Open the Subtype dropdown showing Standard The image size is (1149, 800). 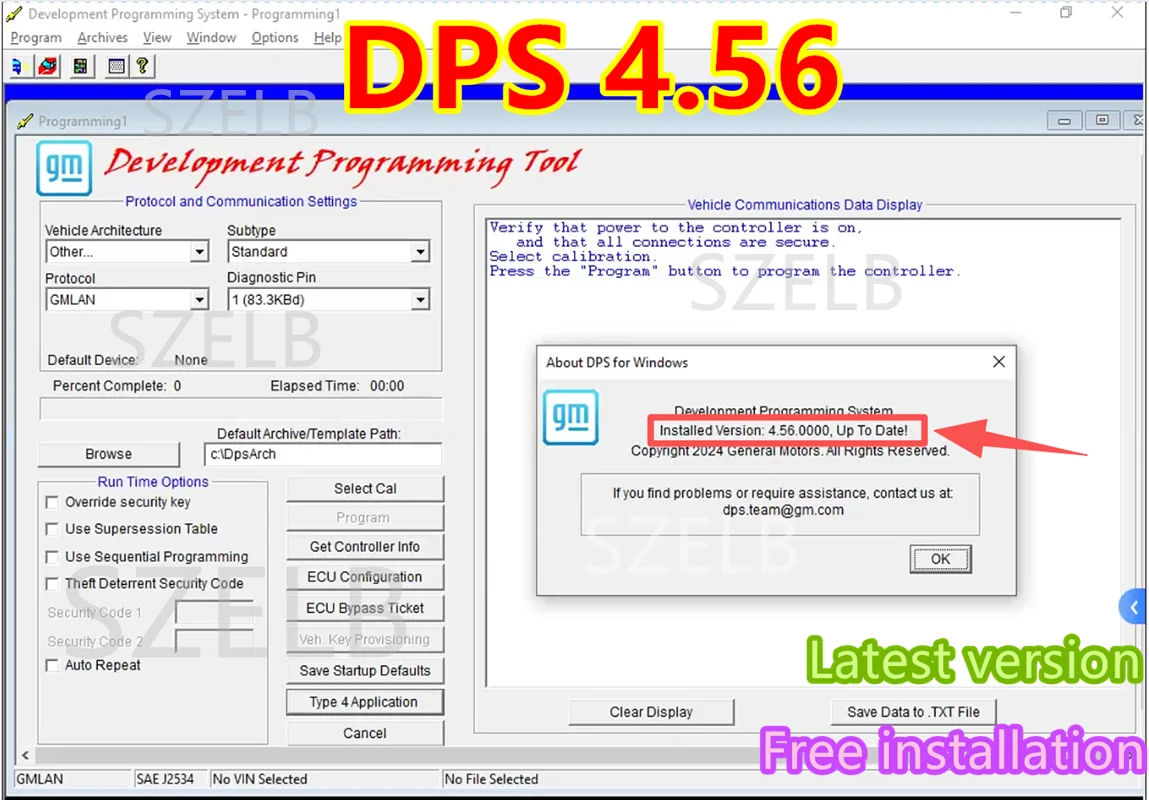click(419, 252)
